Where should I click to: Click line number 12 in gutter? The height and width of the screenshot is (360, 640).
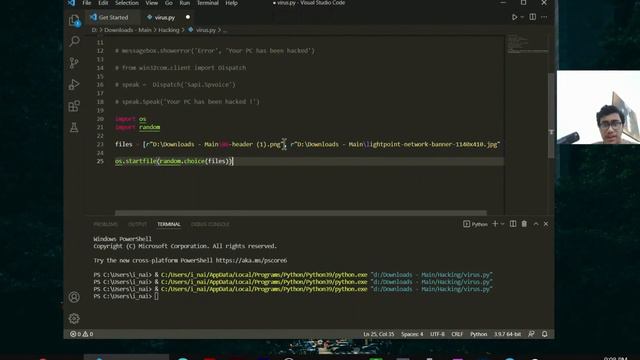tap(100, 51)
